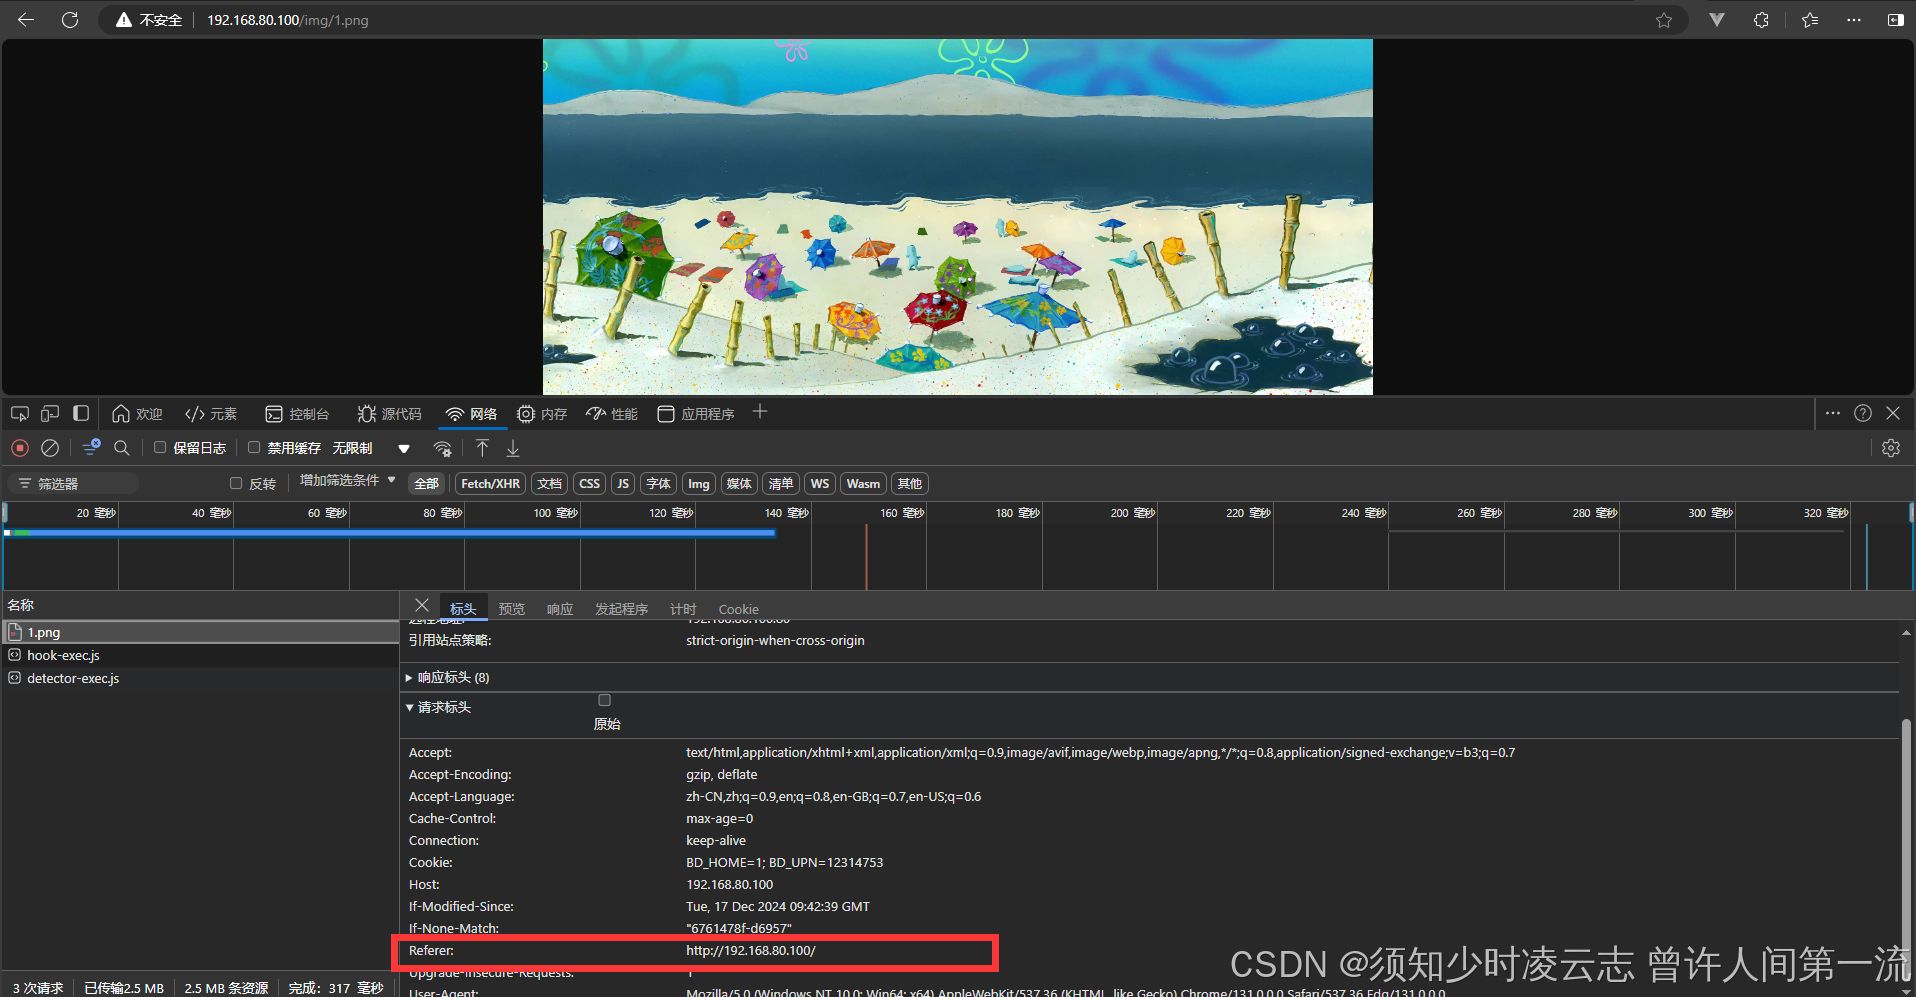Filter requests by JS
This screenshot has height=997, width=1916.
point(623,484)
